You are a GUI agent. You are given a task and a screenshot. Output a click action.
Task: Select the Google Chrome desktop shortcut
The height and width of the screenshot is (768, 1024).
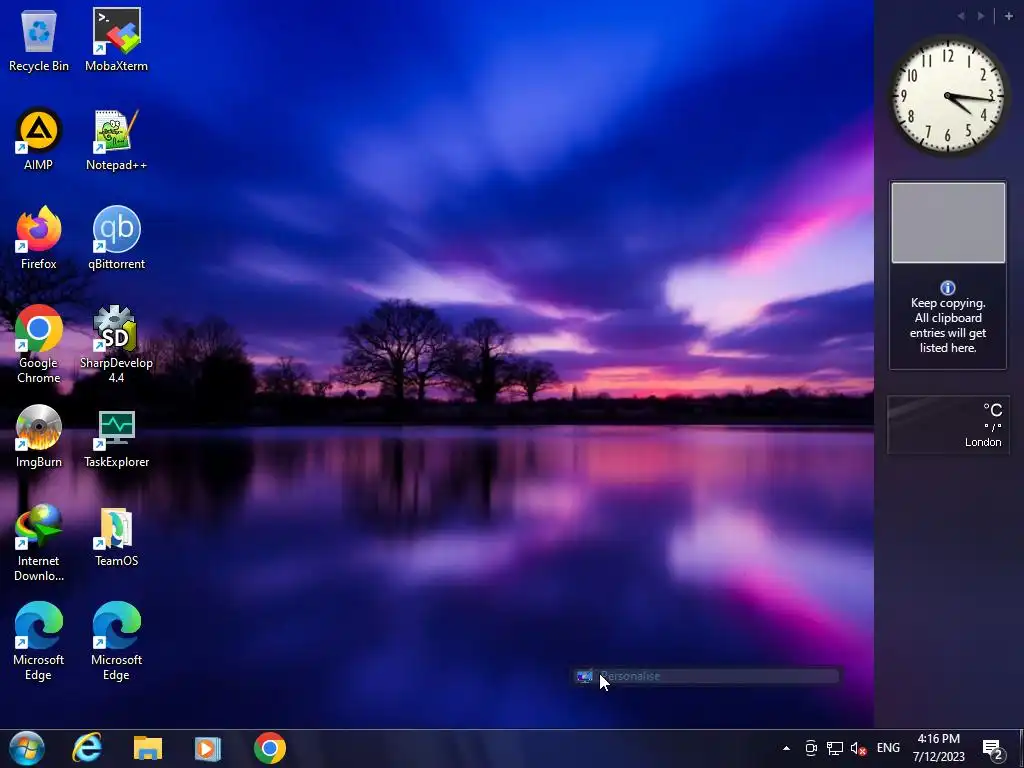pyautogui.click(x=39, y=344)
